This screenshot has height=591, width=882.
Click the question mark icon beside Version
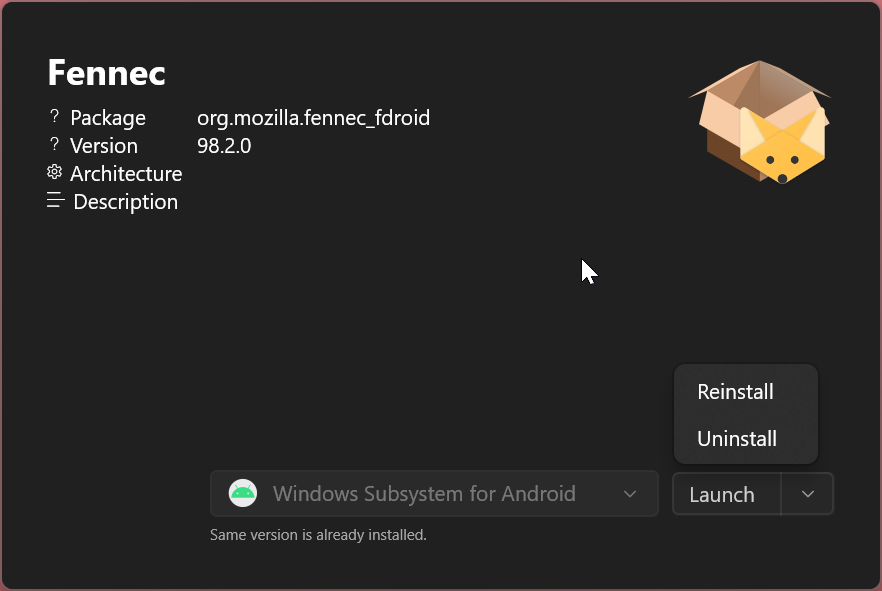(55, 144)
